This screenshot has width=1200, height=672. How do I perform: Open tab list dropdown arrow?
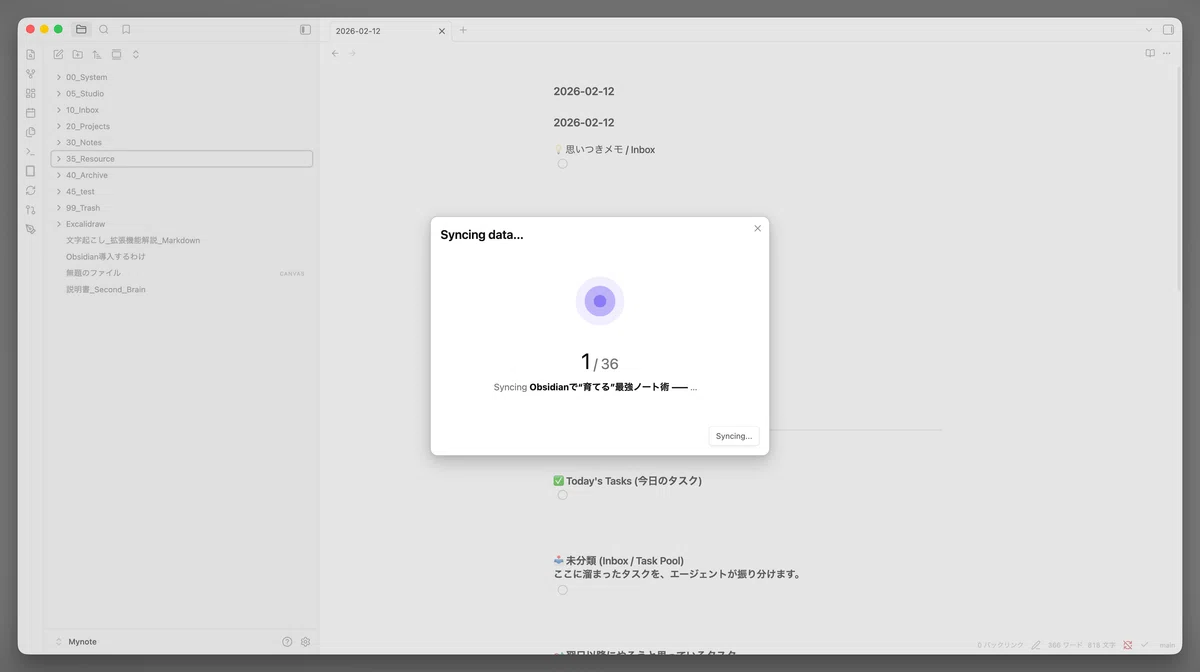[x=1148, y=30]
